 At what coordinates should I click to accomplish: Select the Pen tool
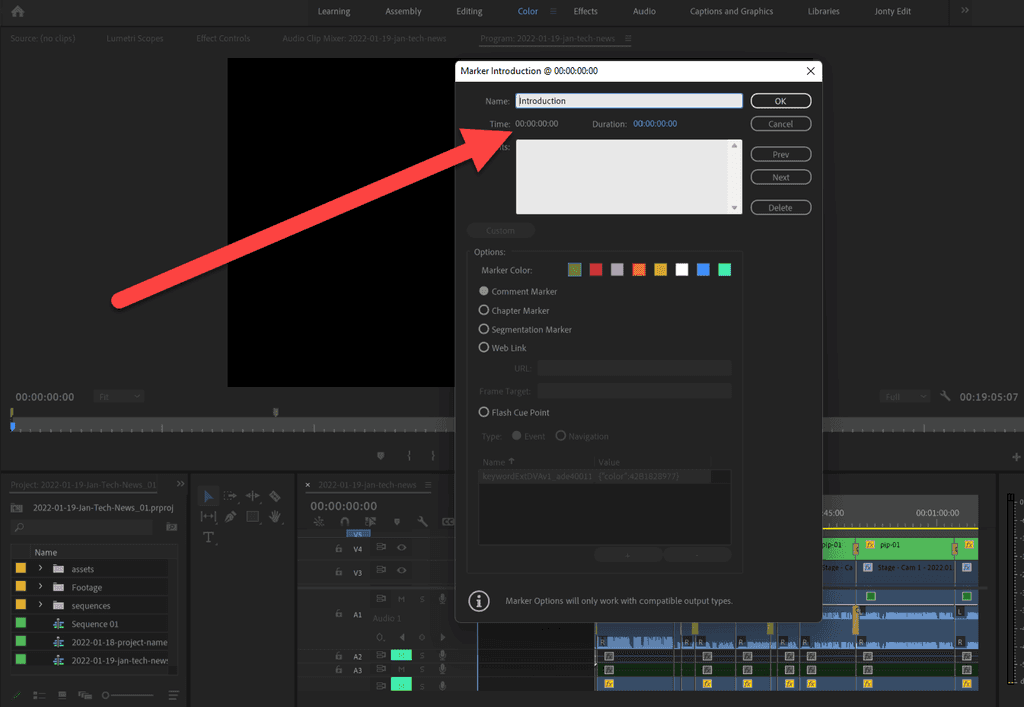(x=230, y=517)
